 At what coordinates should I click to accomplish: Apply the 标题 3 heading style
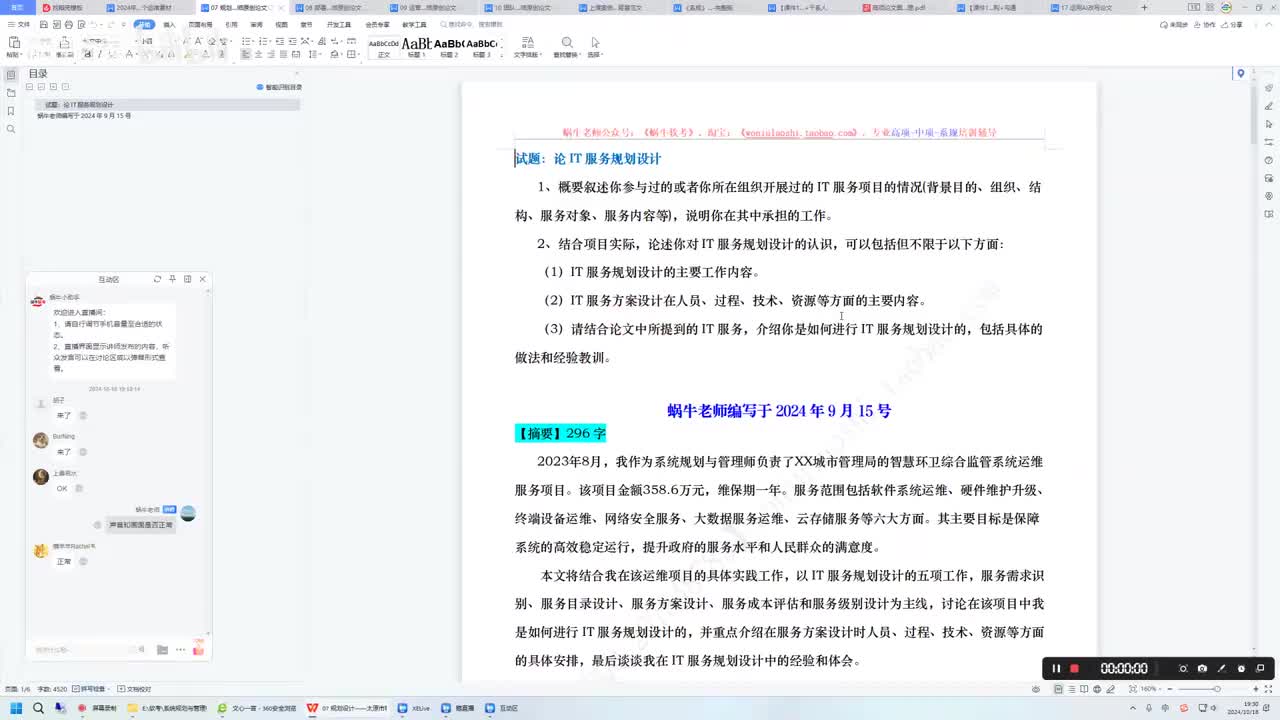[x=482, y=46]
